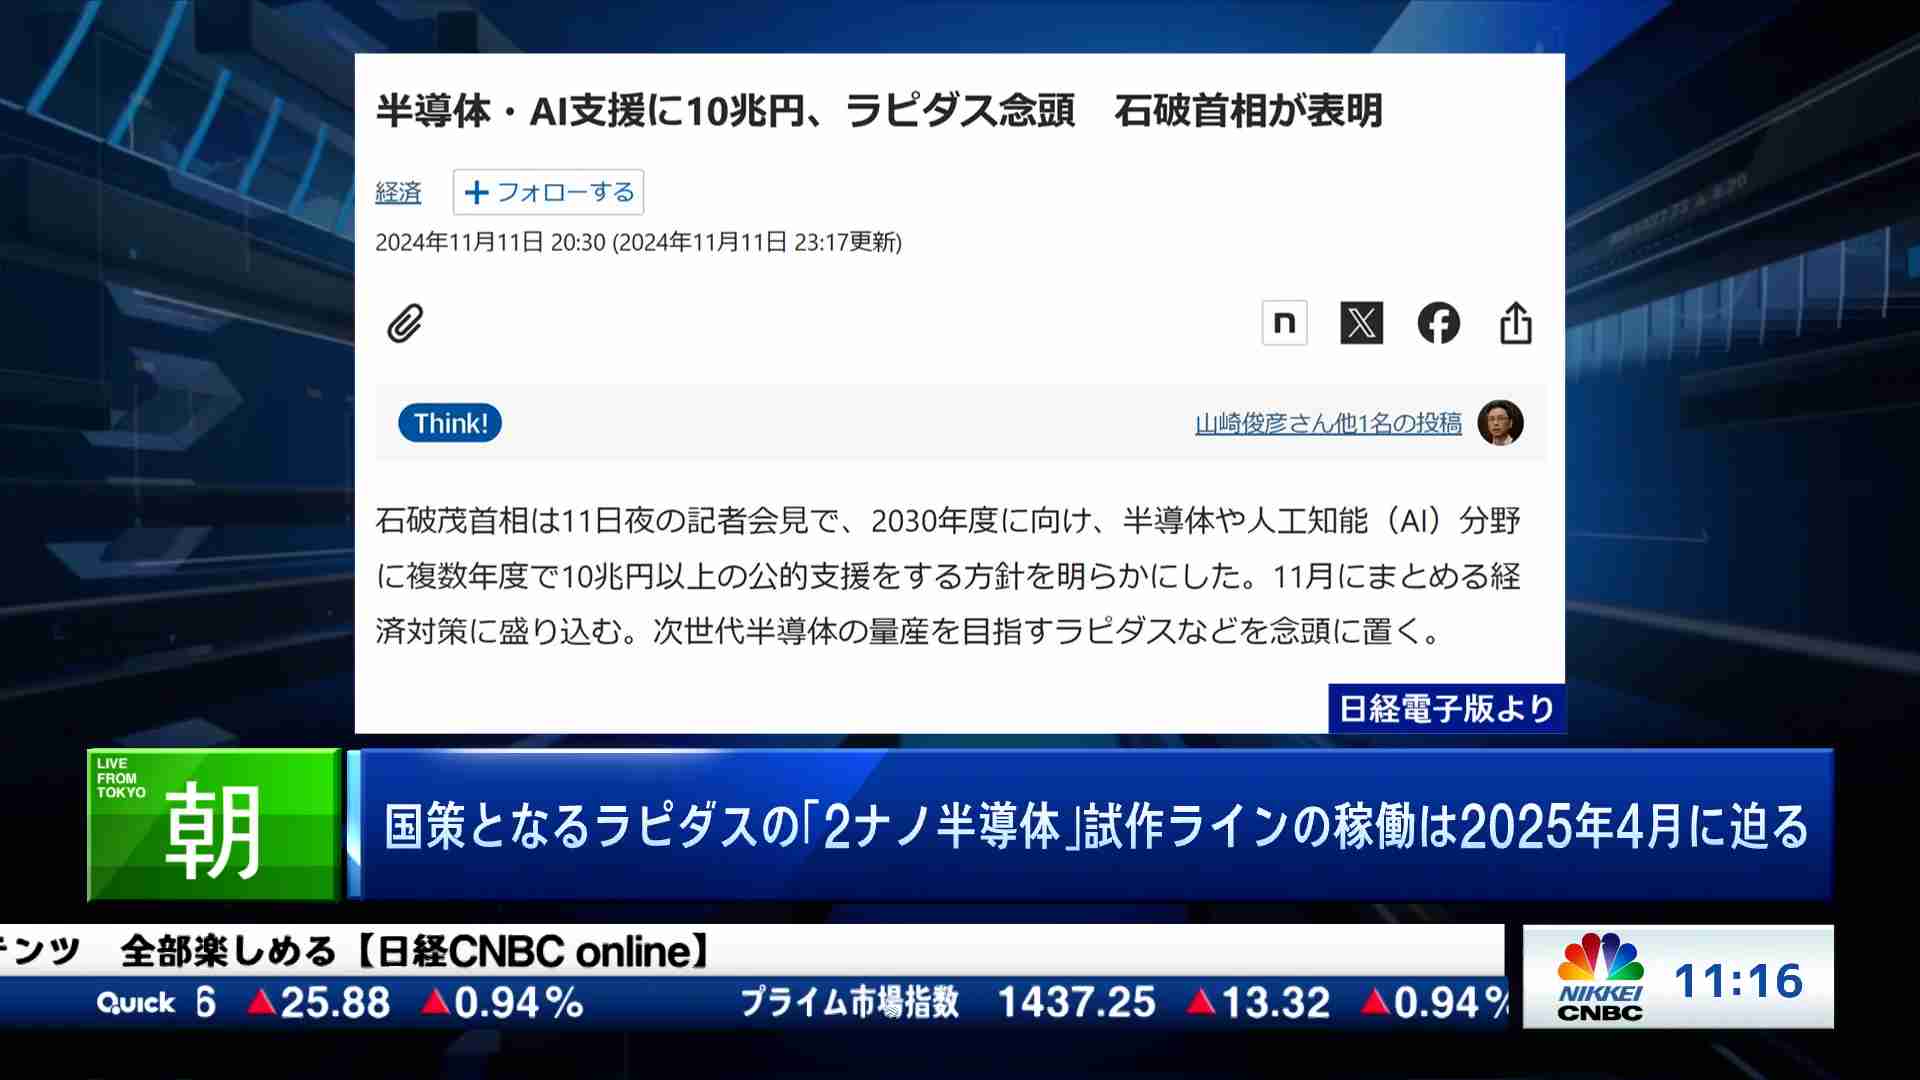Click commenter's profile photo thumbnail
The image size is (1920, 1080).
[x=1500, y=422]
